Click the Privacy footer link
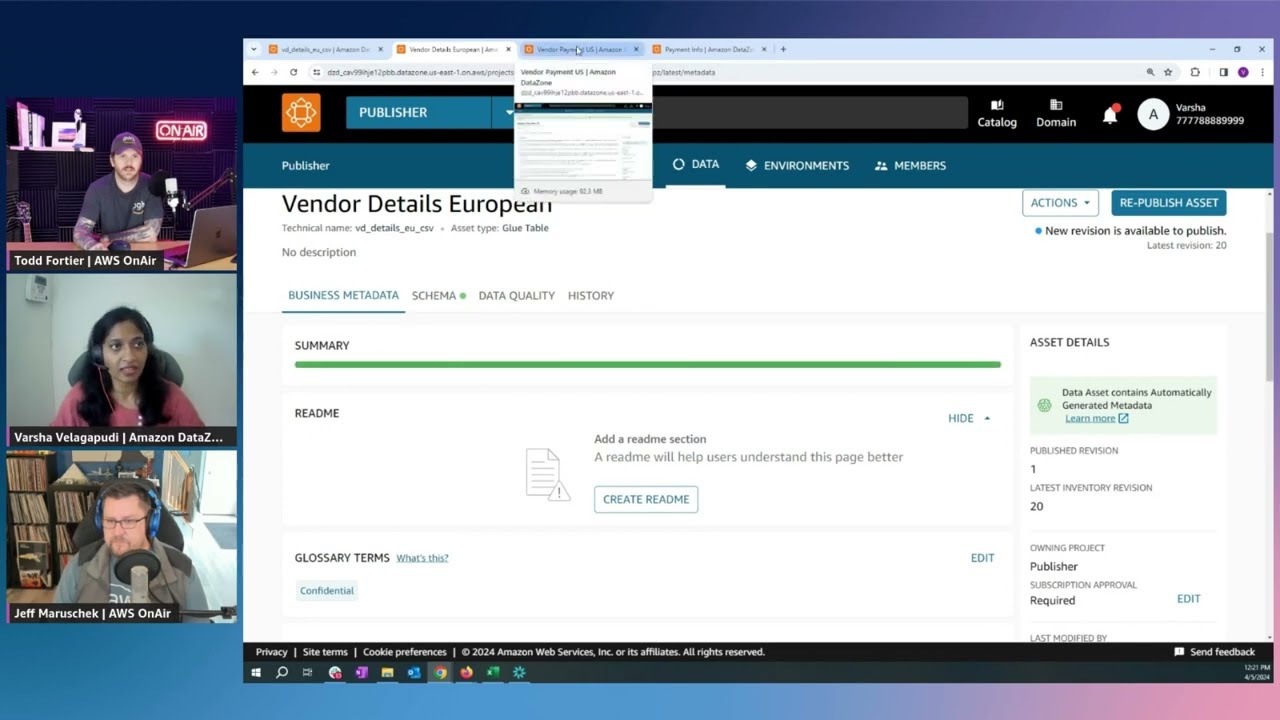Image resolution: width=1280 pixels, height=720 pixels. coord(271,652)
